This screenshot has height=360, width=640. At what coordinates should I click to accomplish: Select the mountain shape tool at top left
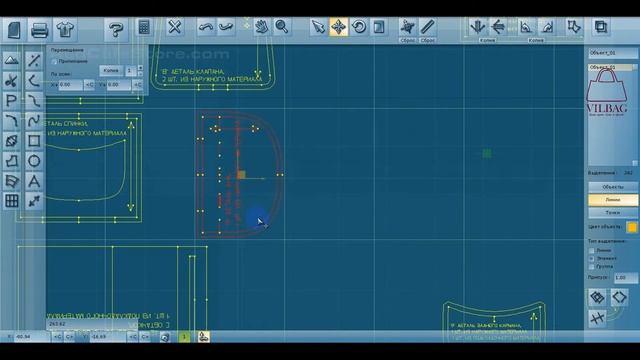coord(11,61)
